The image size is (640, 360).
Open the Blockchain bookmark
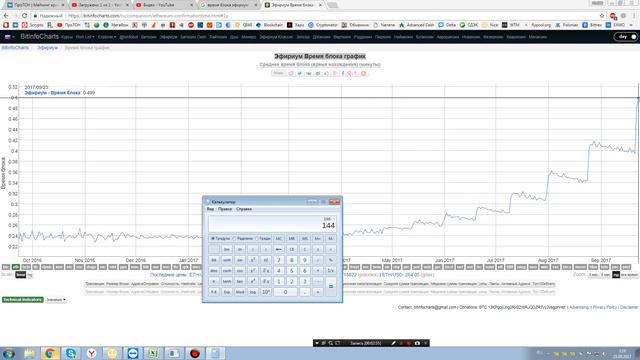[269, 25]
